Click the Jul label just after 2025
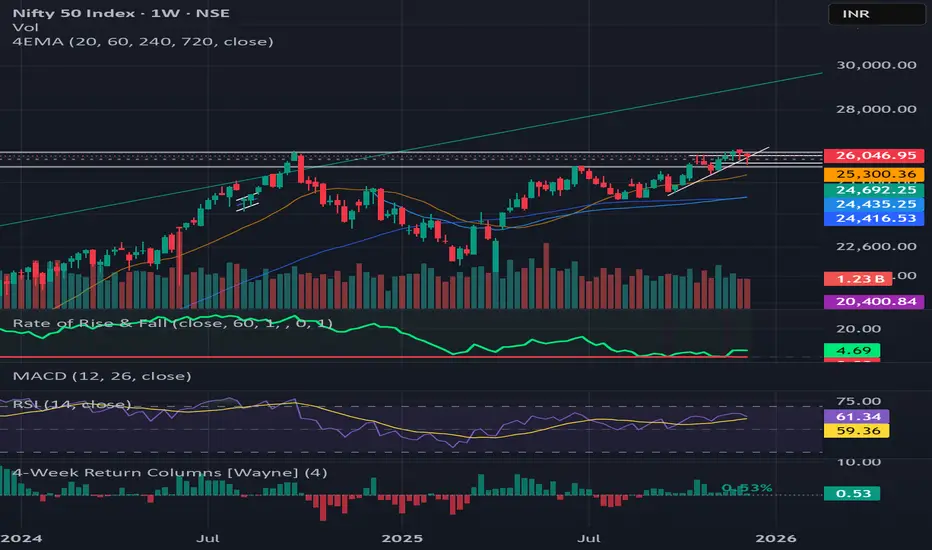The image size is (932, 550). tap(589, 539)
